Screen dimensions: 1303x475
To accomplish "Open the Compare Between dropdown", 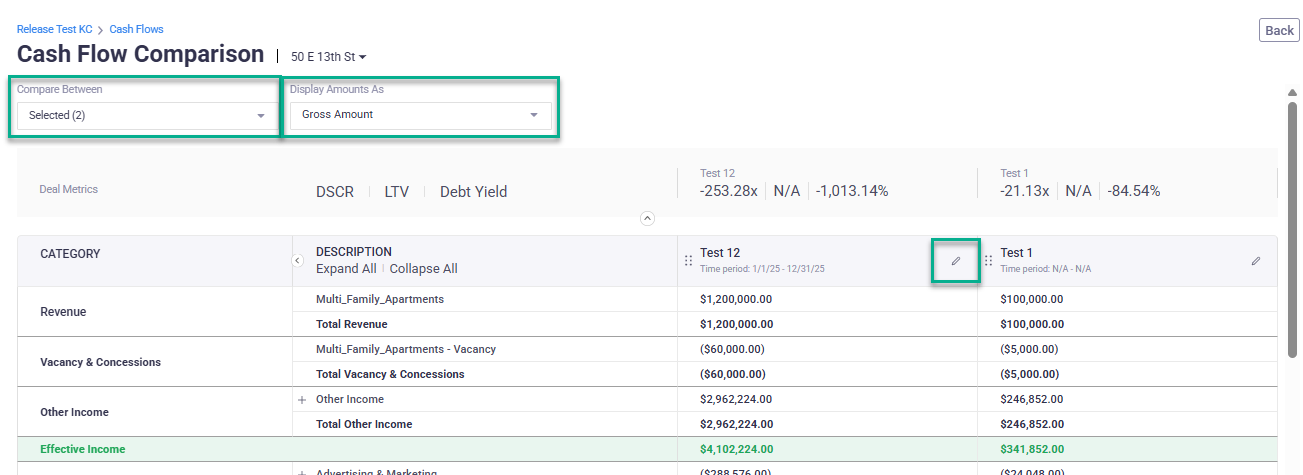I will (147, 116).
